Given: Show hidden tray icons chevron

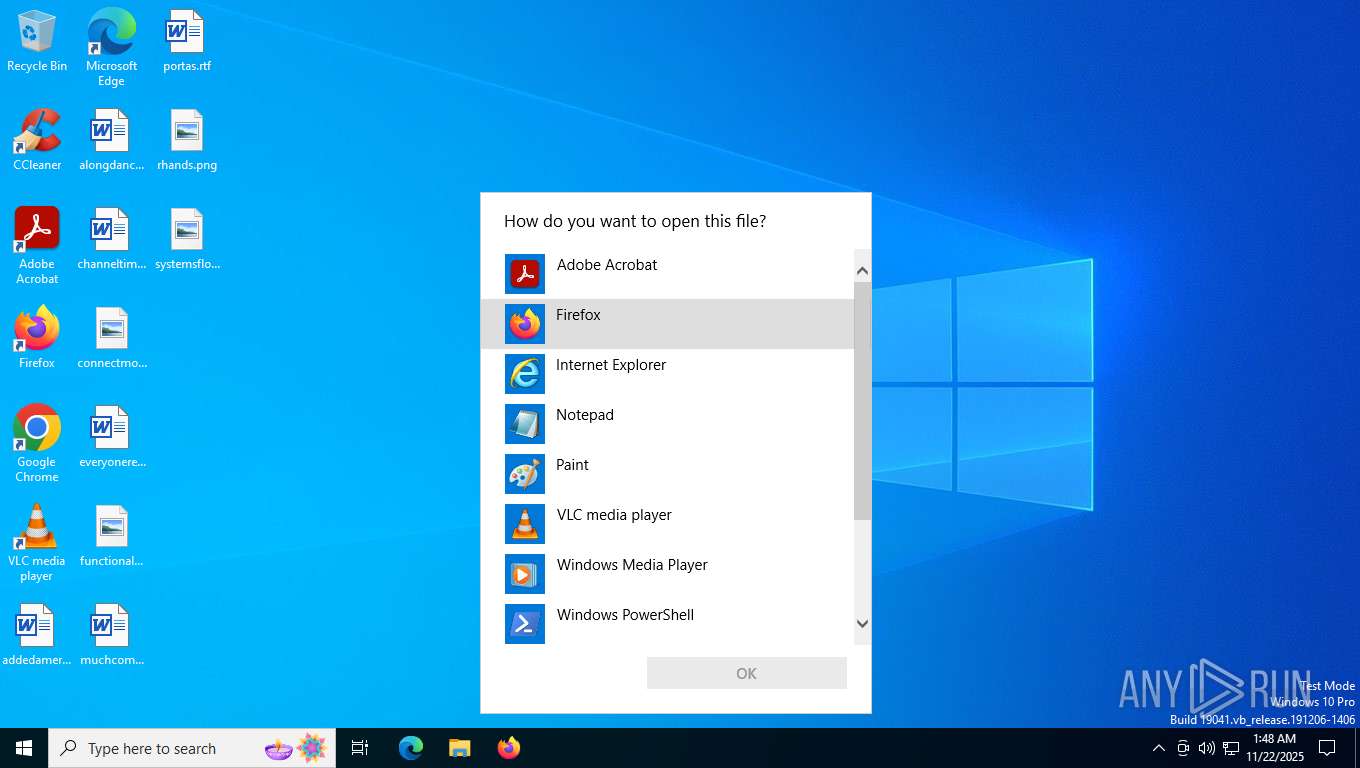Looking at the screenshot, I should tap(1159, 748).
